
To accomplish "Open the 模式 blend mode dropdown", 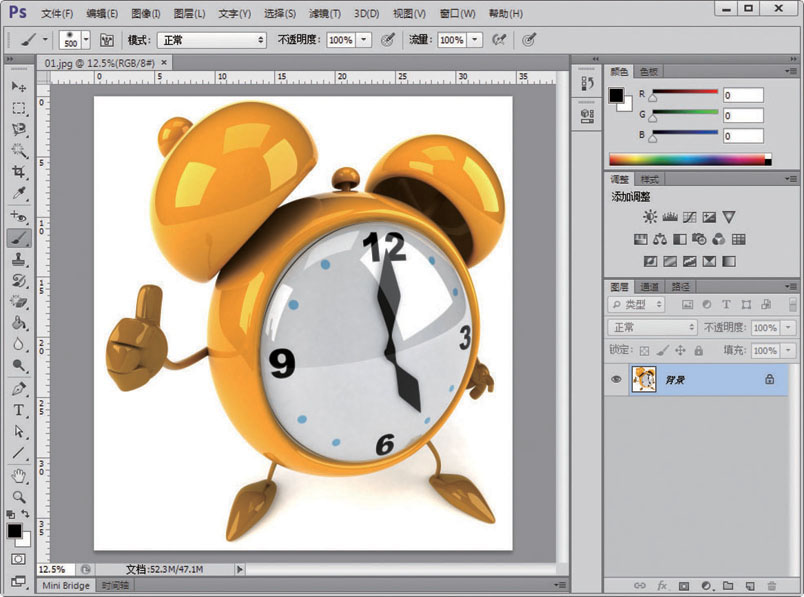I will point(211,40).
